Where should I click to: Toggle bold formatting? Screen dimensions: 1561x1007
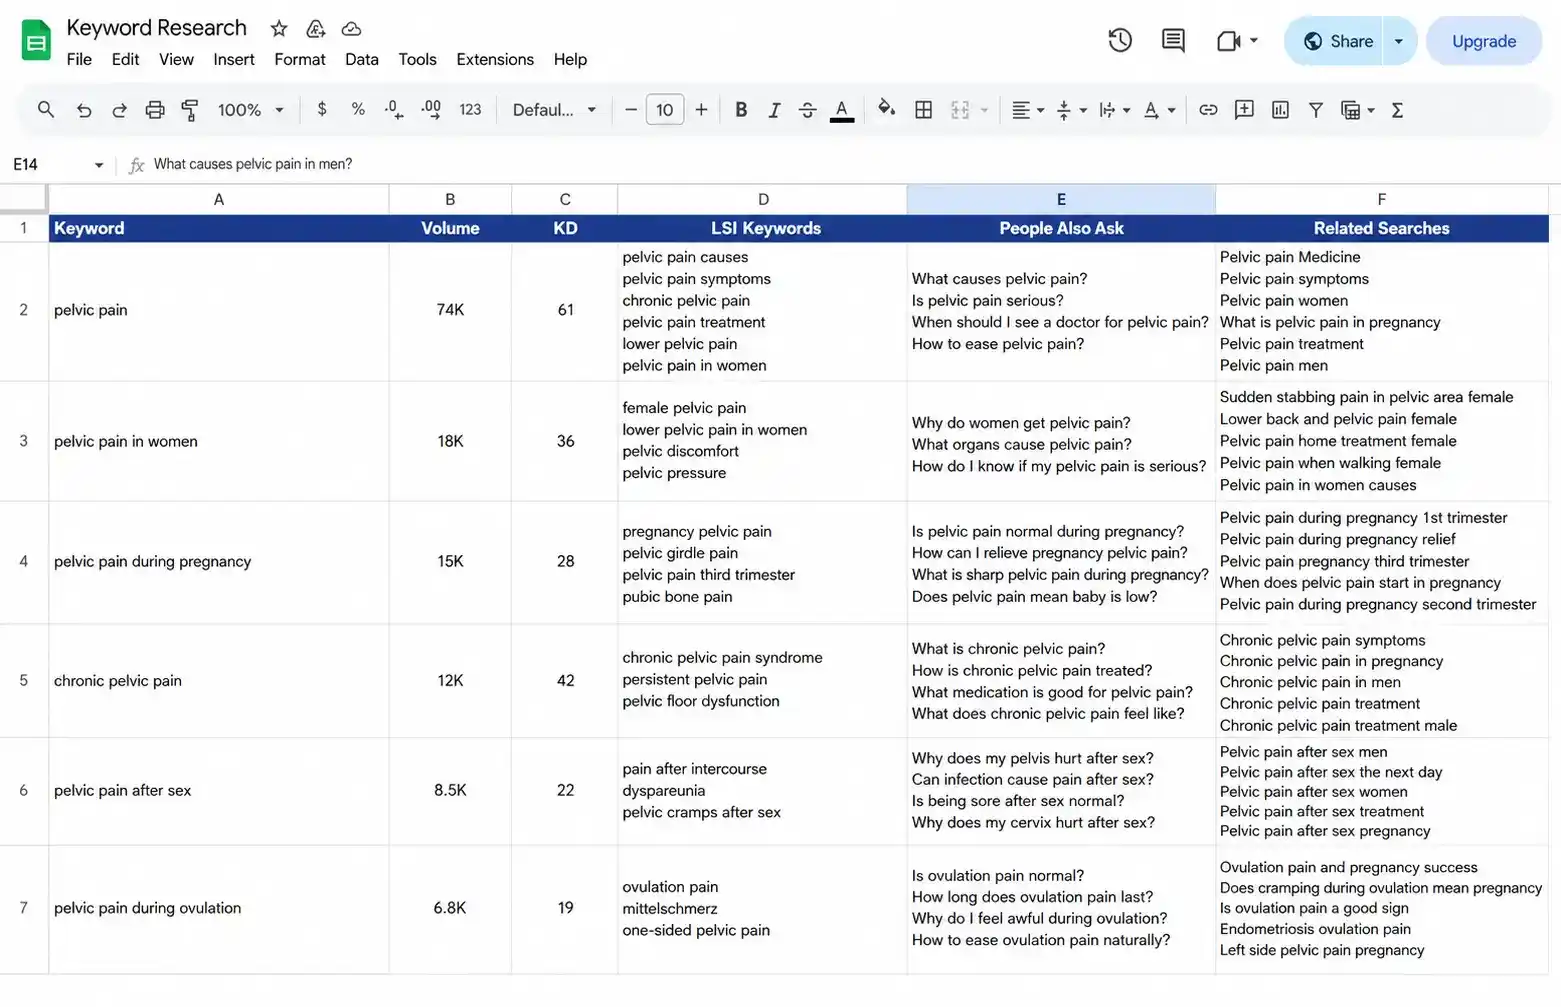coord(741,110)
